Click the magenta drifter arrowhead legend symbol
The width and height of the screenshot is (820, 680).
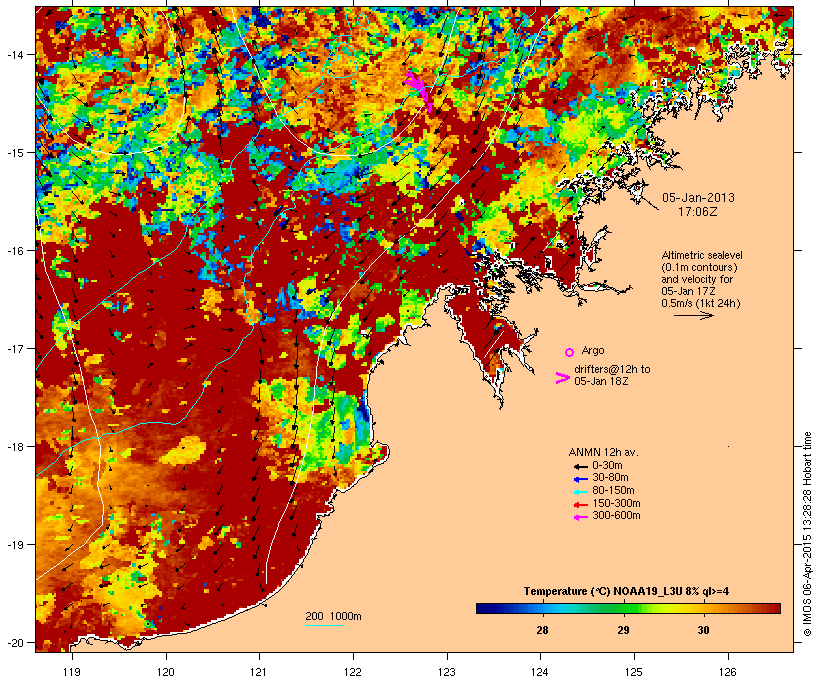pyautogui.click(x=562, y=378)
